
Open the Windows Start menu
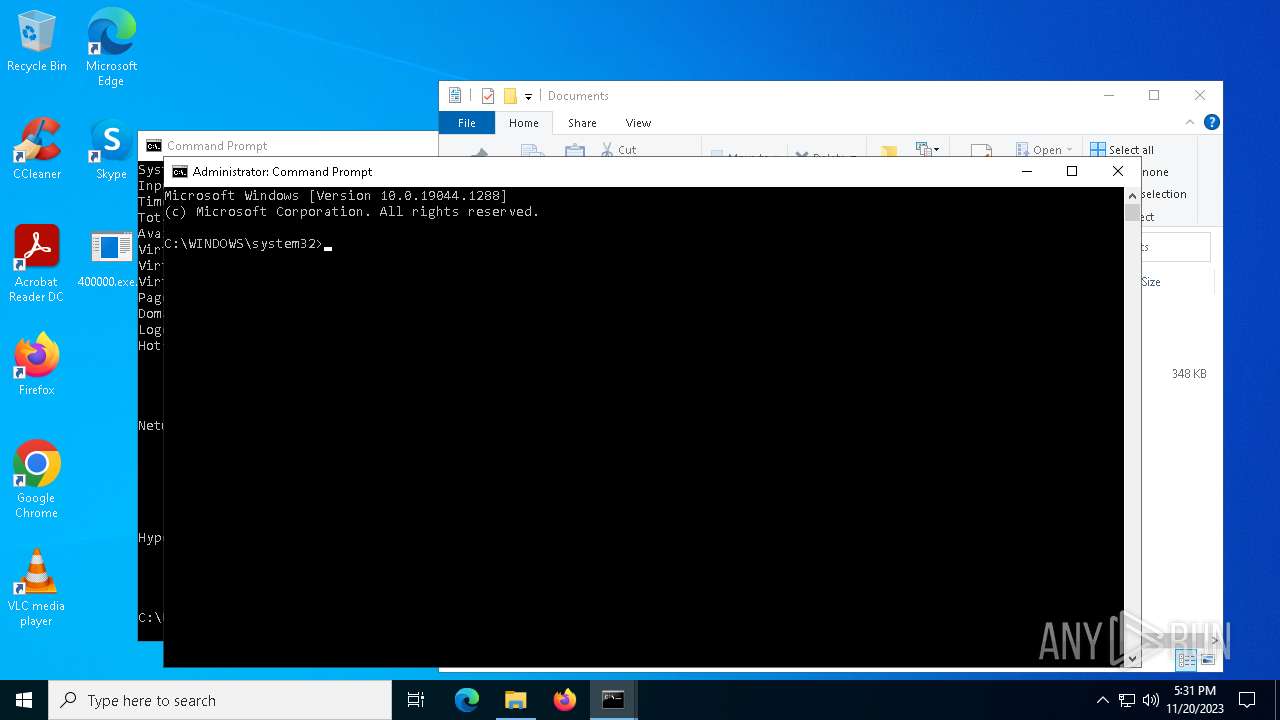(x=24, y=700)
